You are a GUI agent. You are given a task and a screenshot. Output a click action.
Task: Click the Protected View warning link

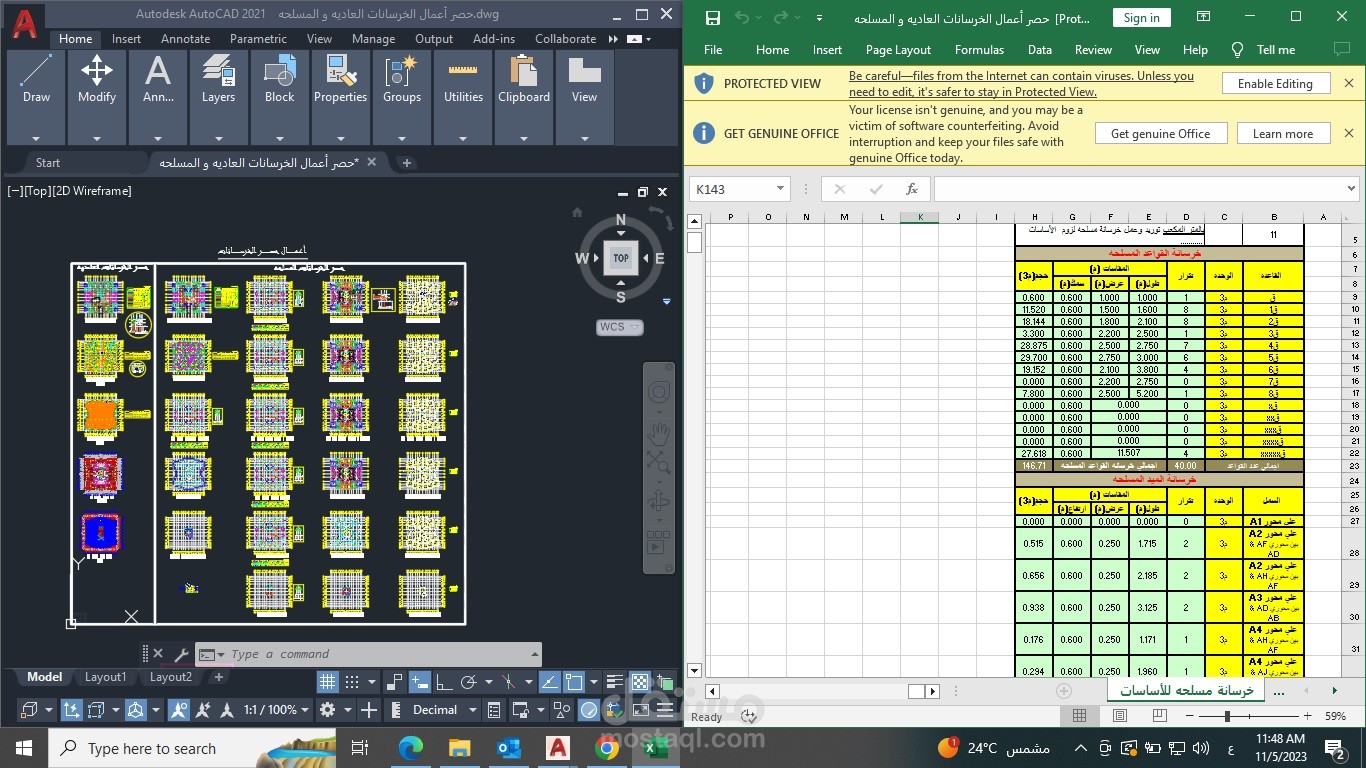tap(1021, 84)
